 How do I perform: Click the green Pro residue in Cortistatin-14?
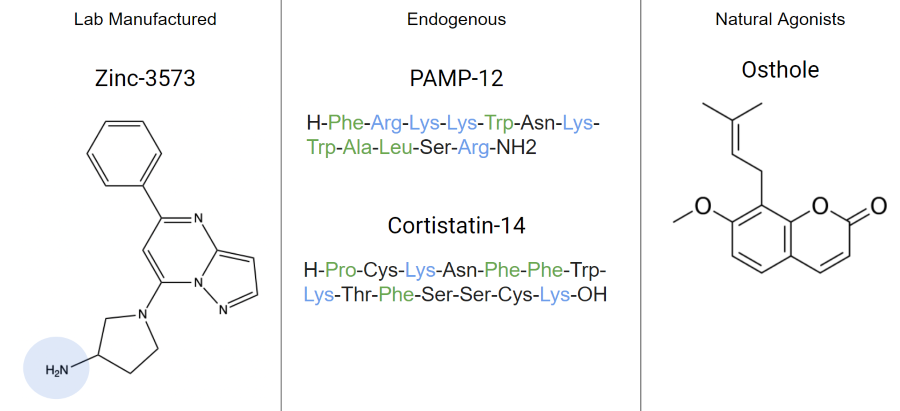click(x=343, y=271)
